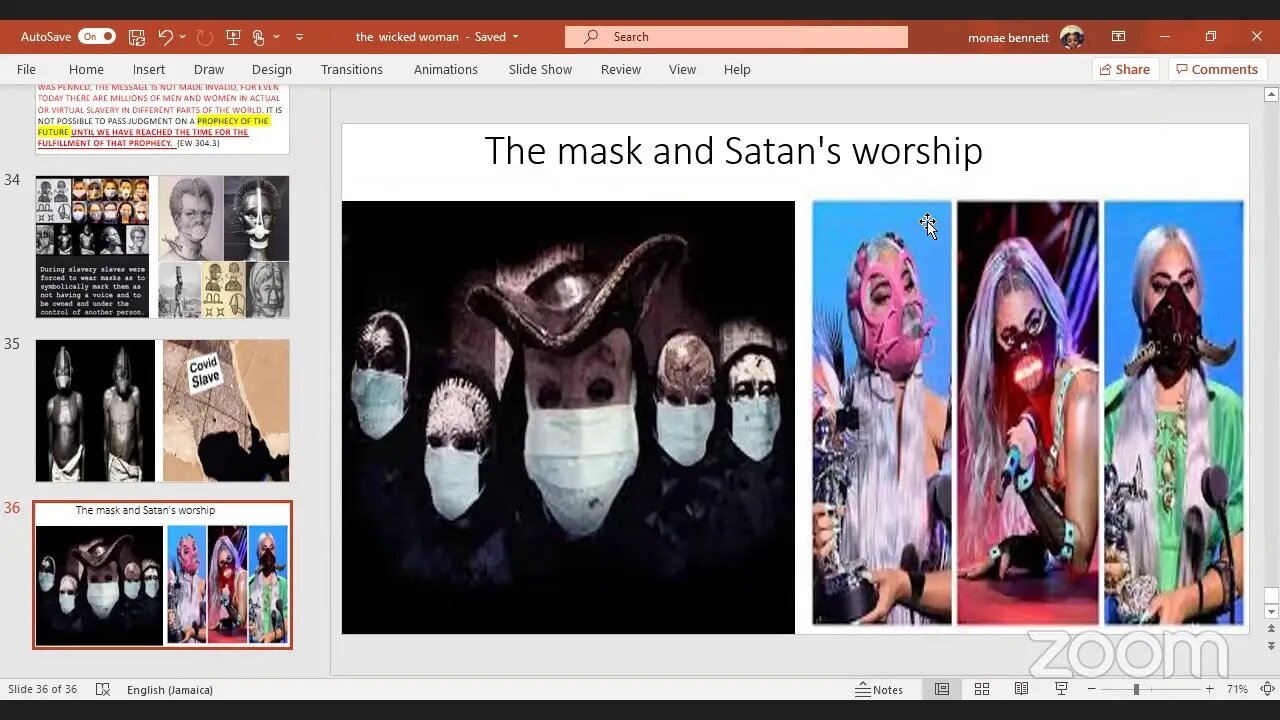Select slide 34 thumbnail

coord(162,247)
